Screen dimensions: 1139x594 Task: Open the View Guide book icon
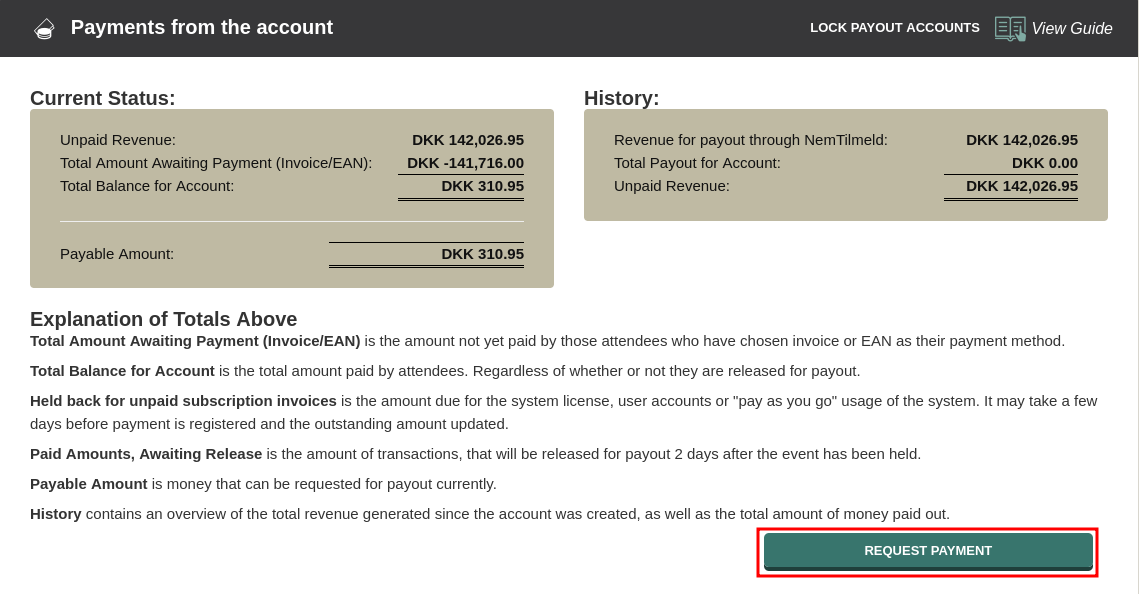[x=1010, y=28]
